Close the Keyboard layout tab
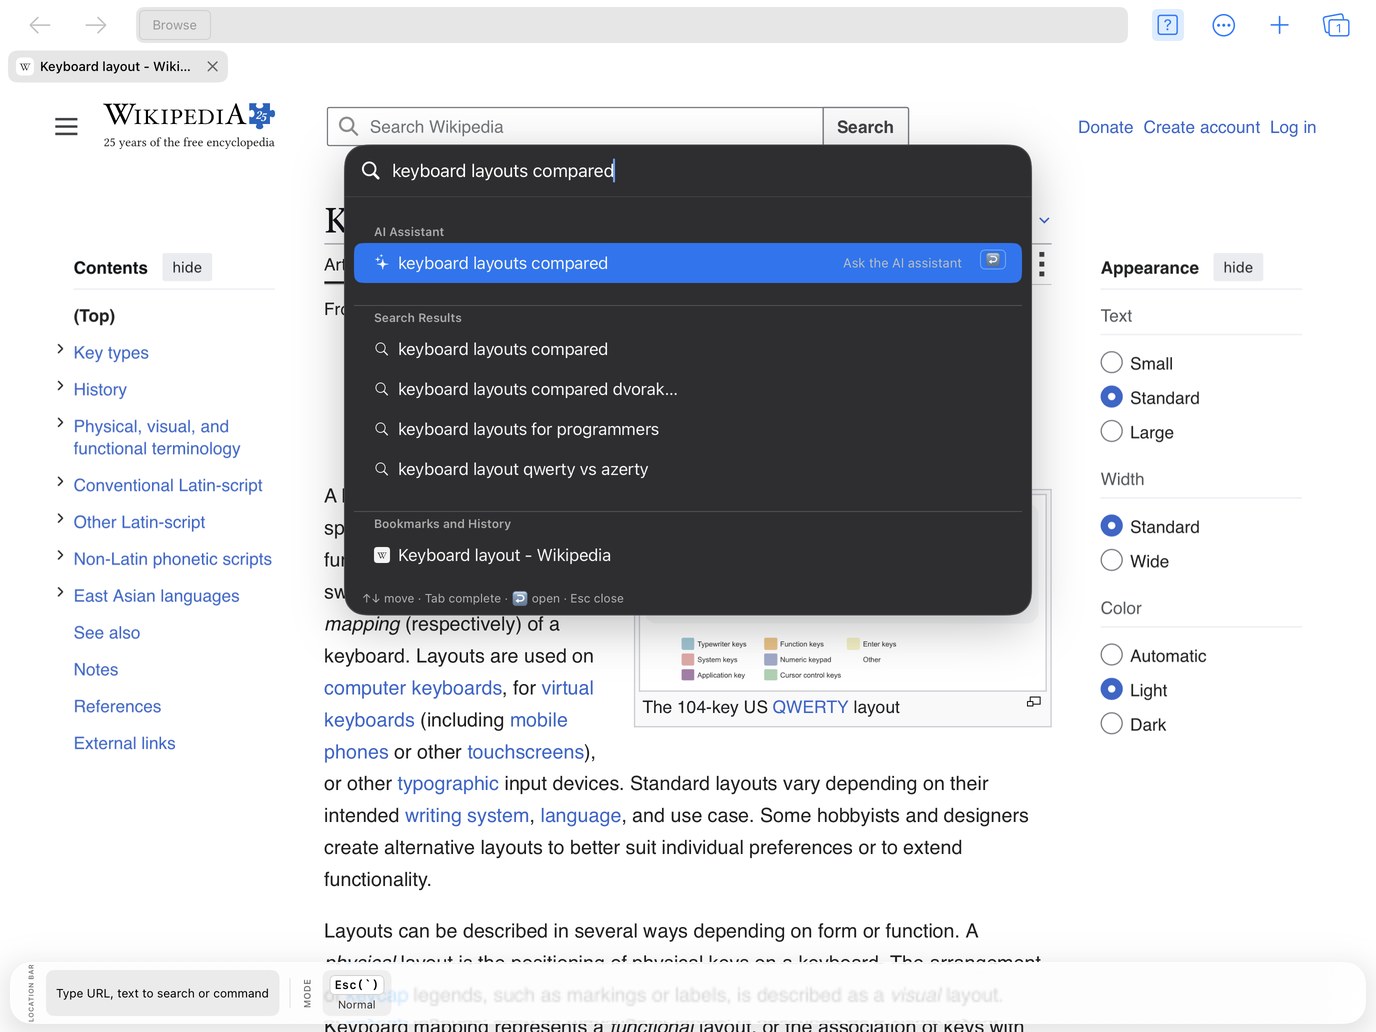Viewport: 1376px width, 1032px height. click(x=212, y=66)
